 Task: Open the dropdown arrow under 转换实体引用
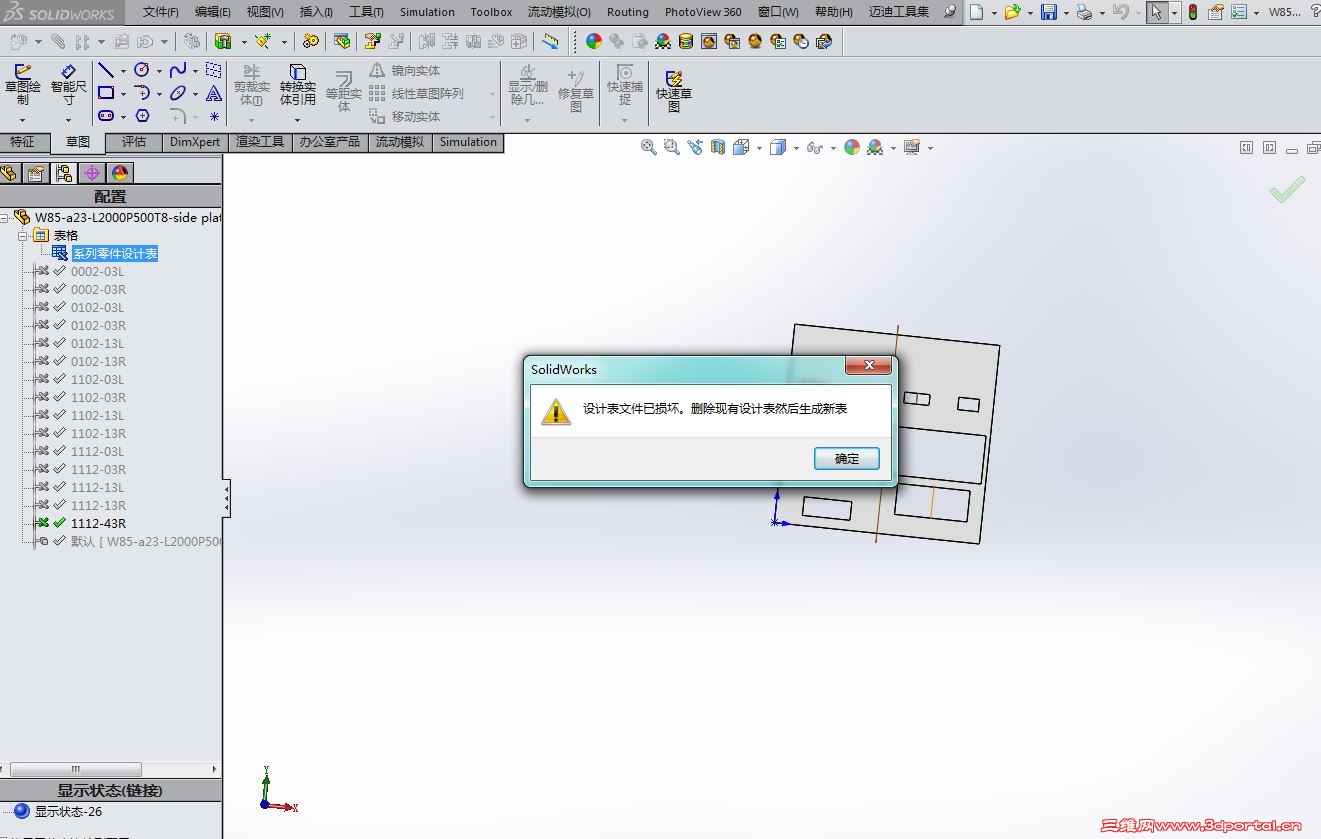[x=297, y=121]
